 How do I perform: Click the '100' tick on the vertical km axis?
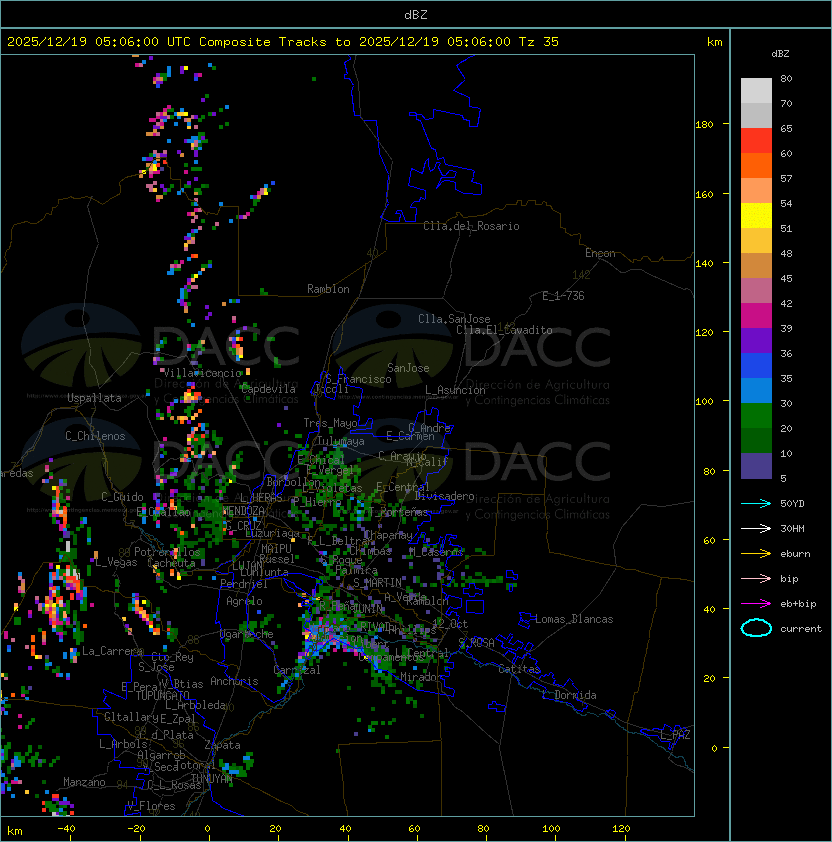[704, 401]
